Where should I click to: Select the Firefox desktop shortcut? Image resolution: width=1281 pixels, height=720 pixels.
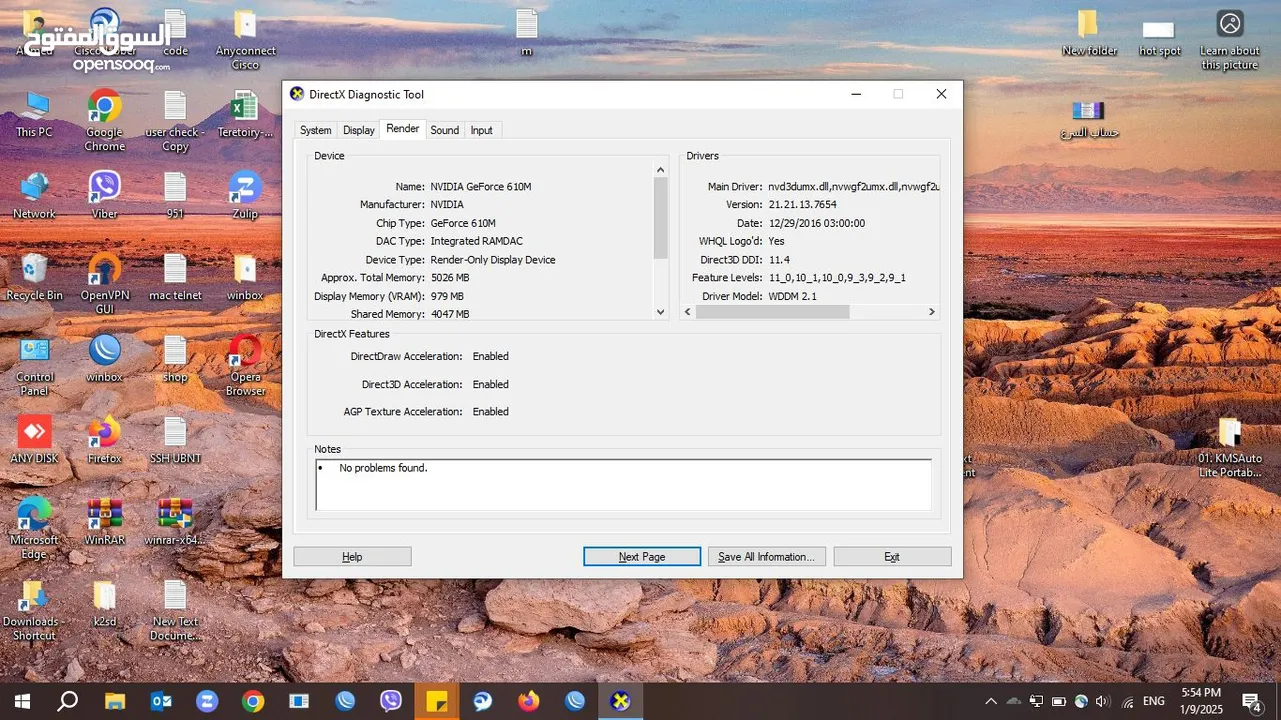tap(105, 440)
